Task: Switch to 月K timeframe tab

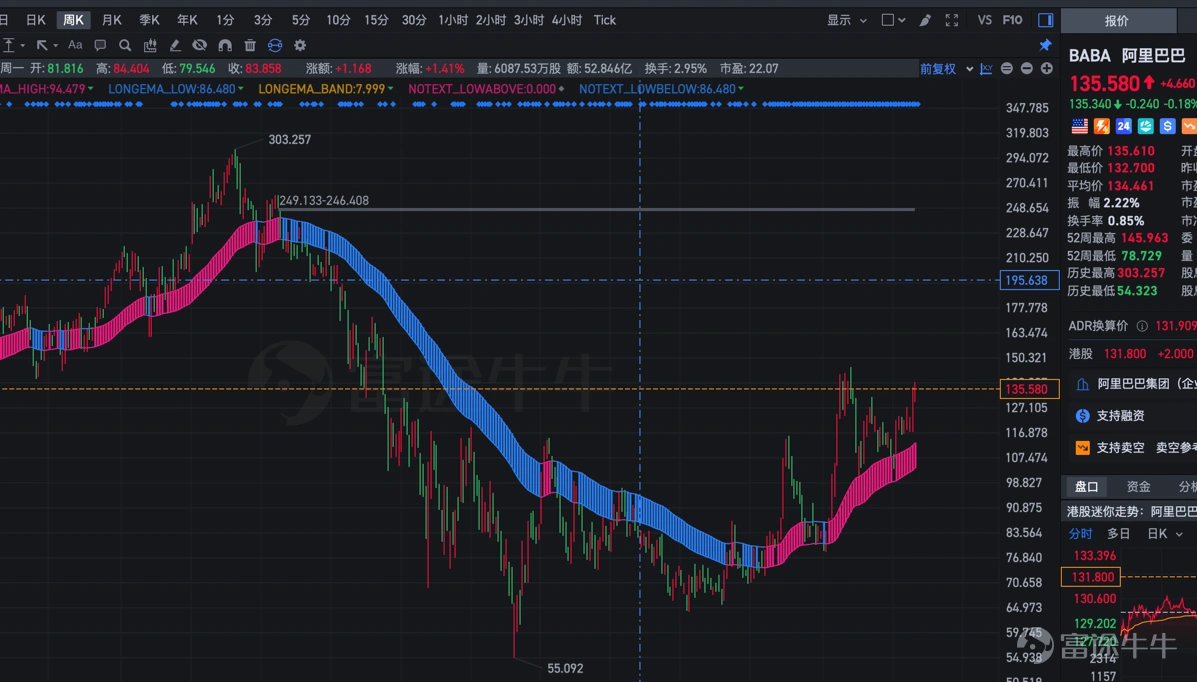Action: (112, 20)
